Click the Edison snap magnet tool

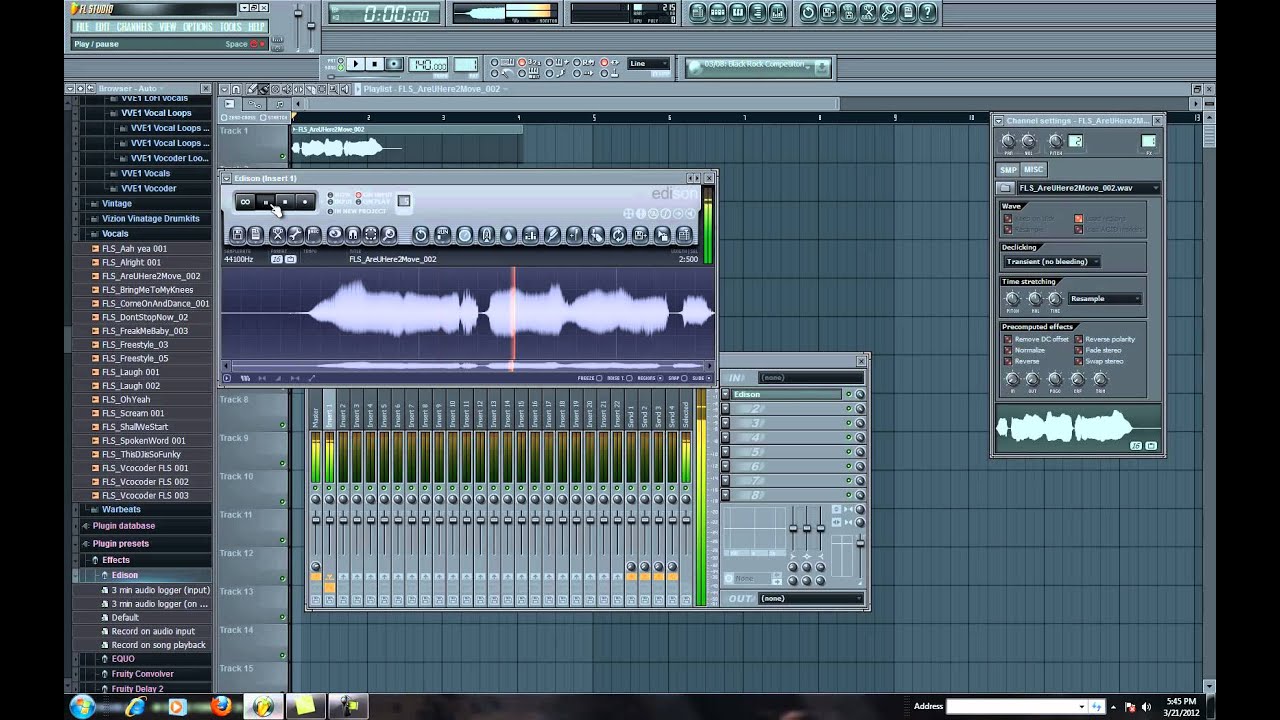(352, 235)
